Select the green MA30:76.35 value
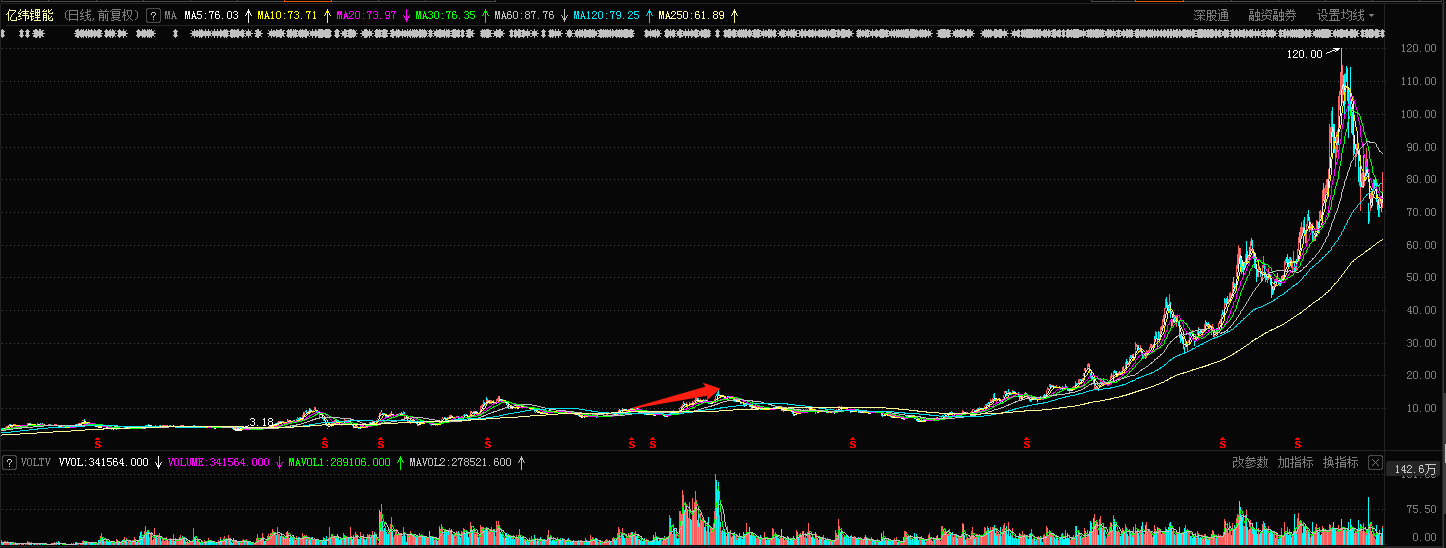This screenshot has height=548, width=1446. (x=445, y=16)
